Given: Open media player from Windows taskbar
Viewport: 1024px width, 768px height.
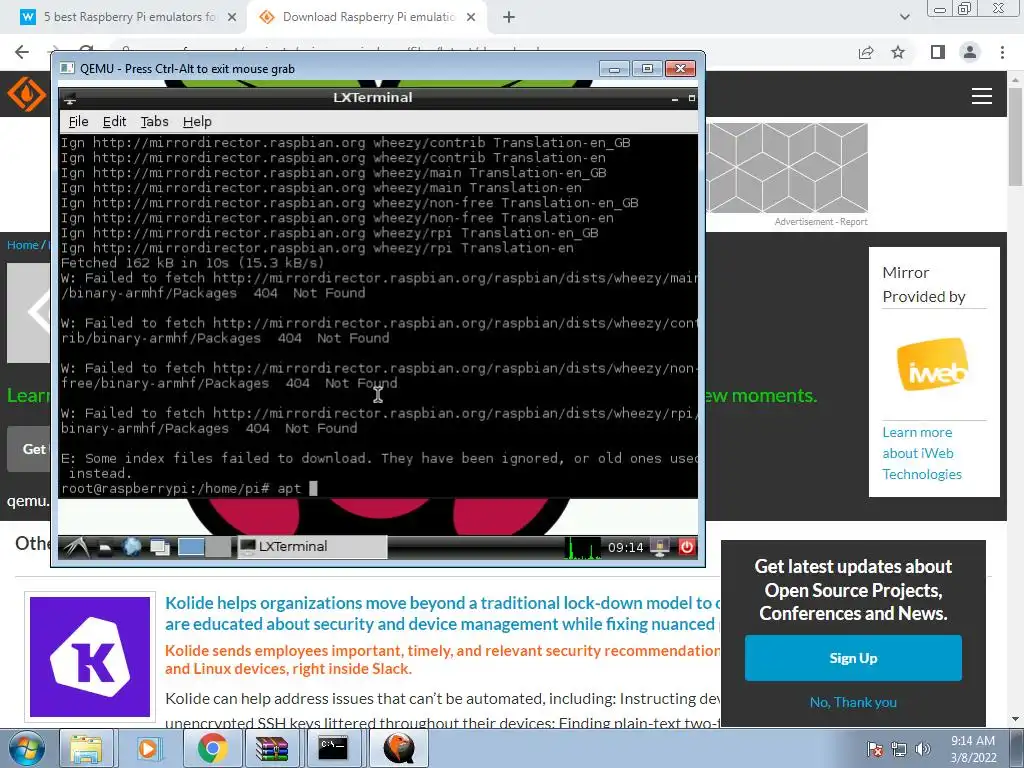Looking at the screenshot, I should [148, 748].
